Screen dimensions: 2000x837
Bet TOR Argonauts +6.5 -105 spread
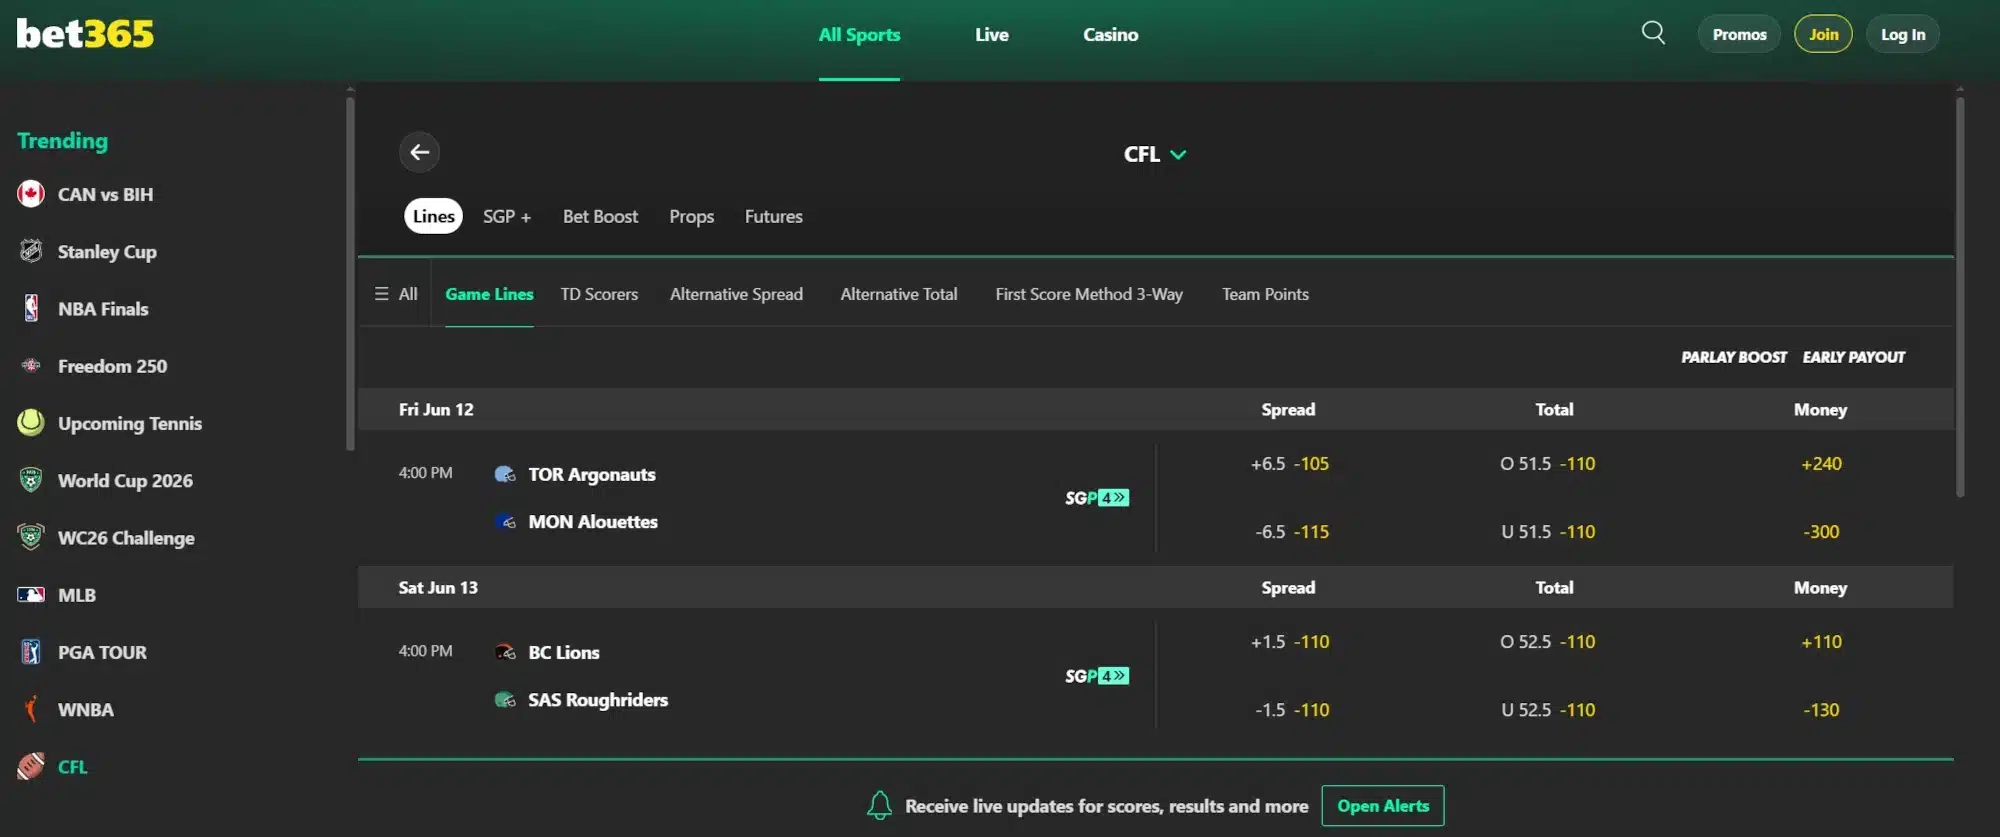[1289, 464]
